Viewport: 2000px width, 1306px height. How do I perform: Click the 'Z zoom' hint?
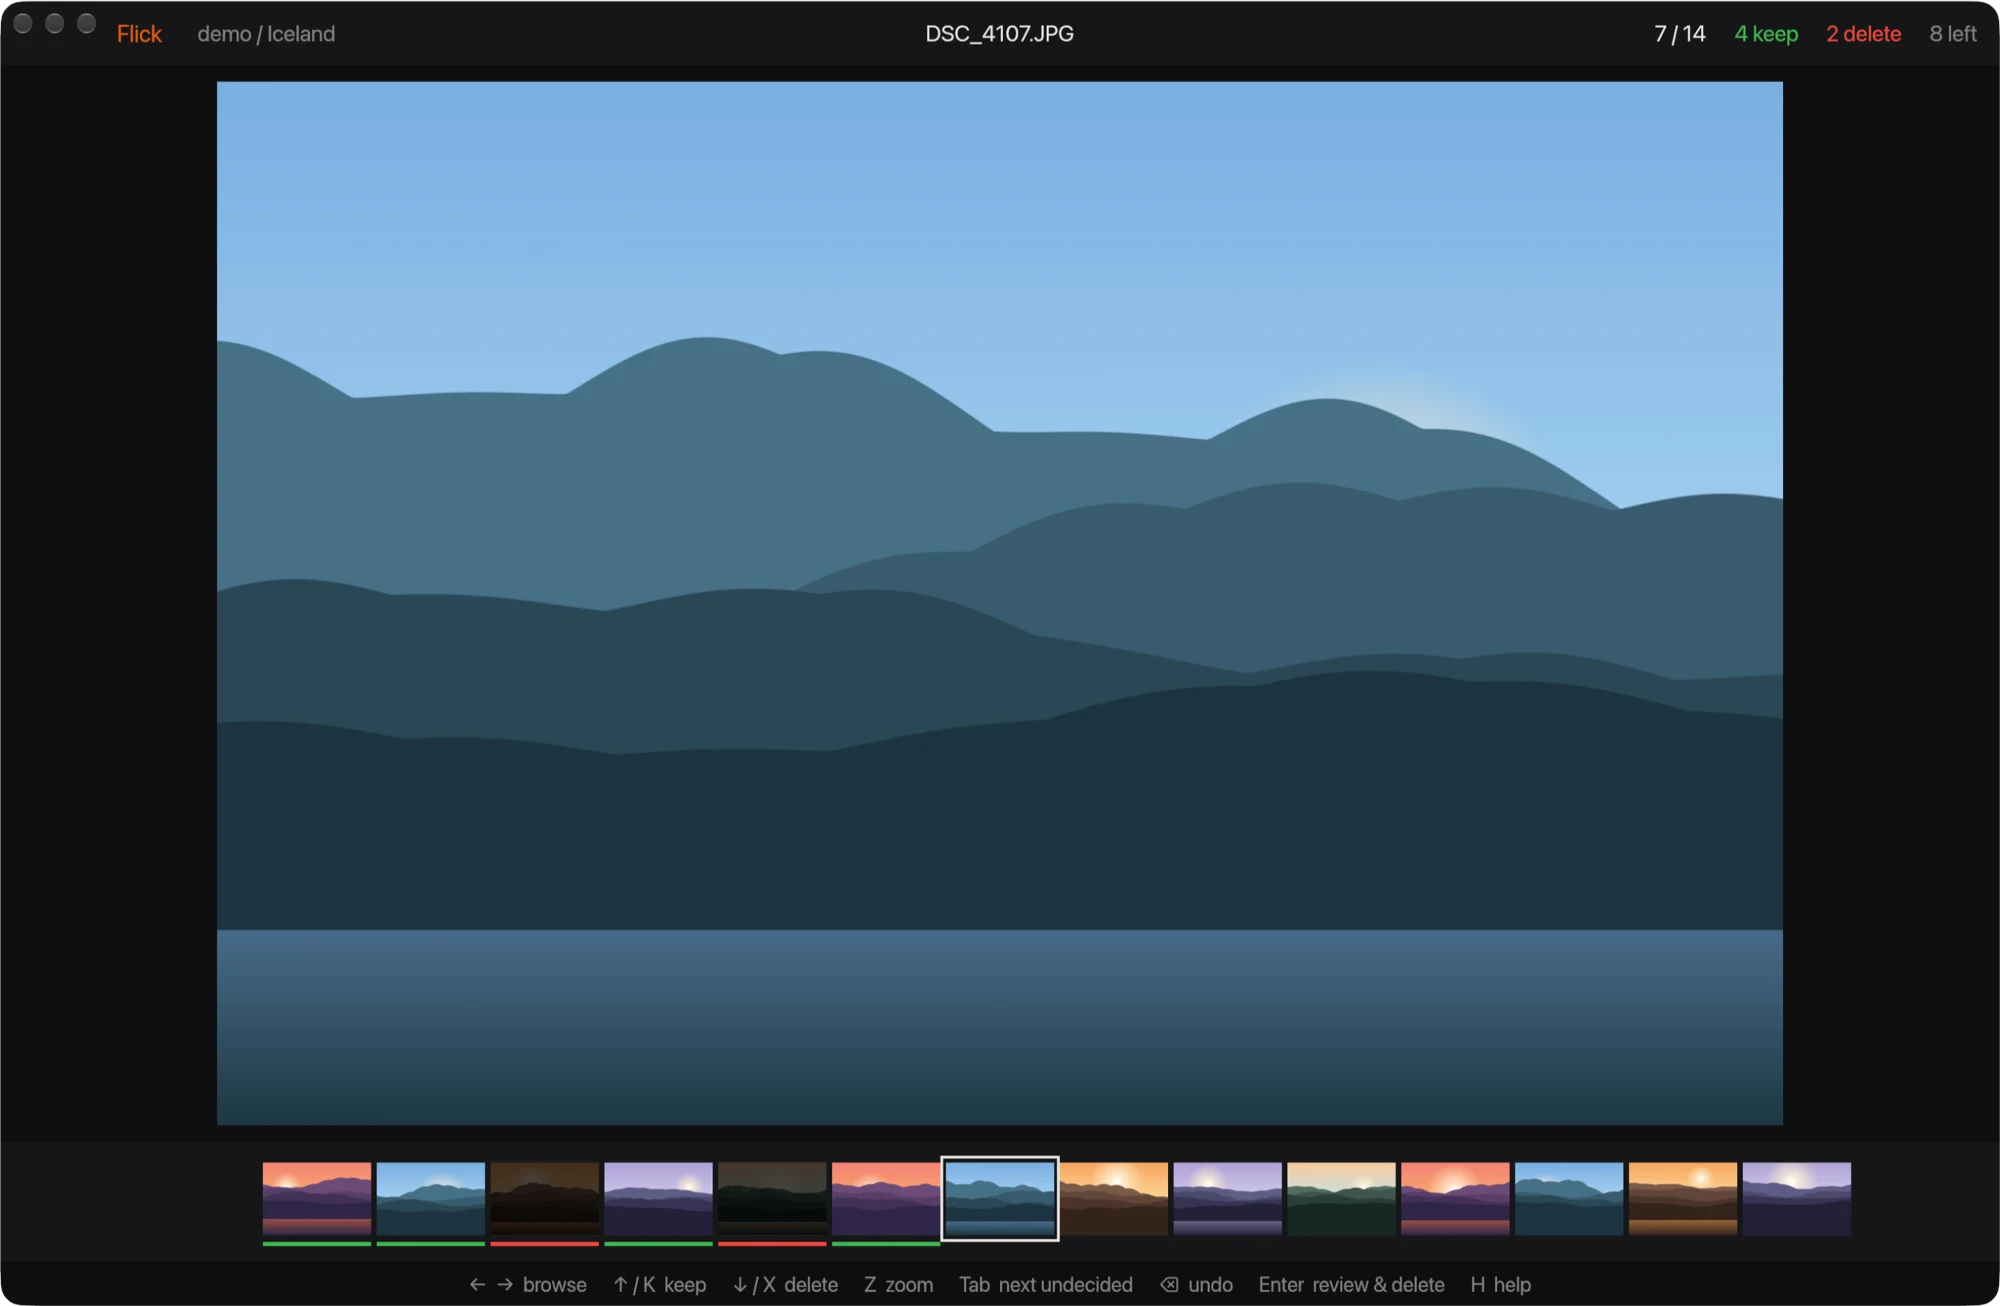898,1285
